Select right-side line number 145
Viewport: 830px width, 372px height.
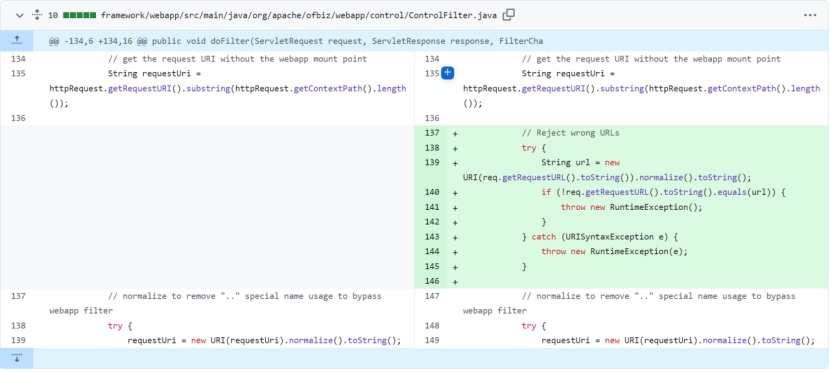click(x=432, y=266)
